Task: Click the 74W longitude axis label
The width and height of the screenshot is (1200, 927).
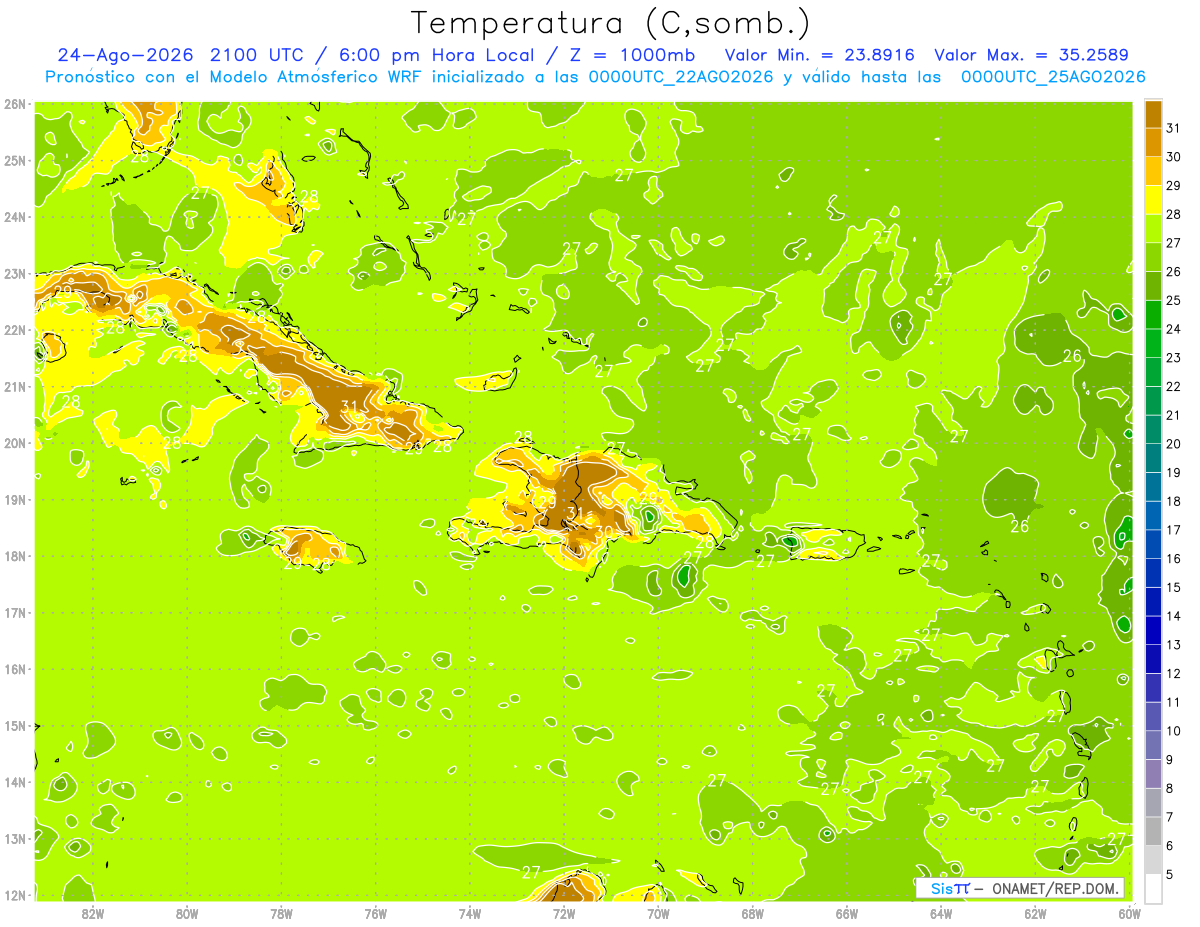Action: tap(470, 913)
